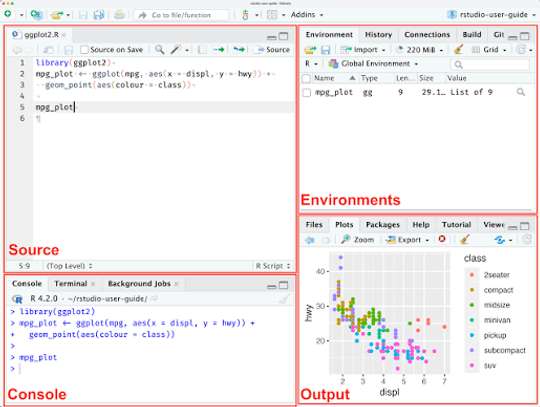Click the console working directory arrow icon
540x407 pixels.
click(154, 299)
